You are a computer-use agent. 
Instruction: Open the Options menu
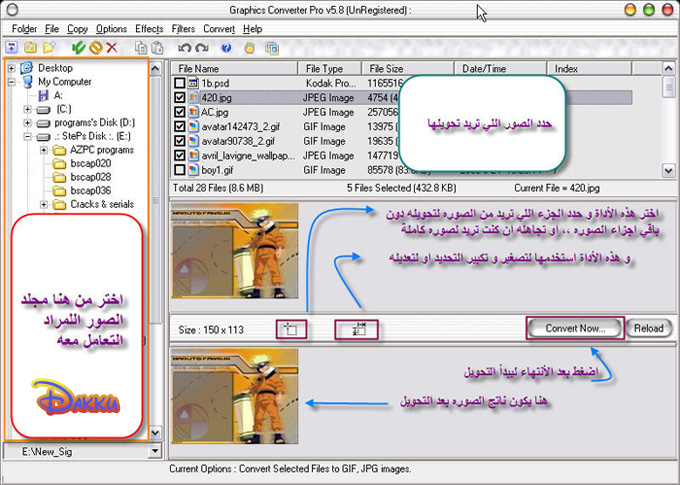point(111,29)
